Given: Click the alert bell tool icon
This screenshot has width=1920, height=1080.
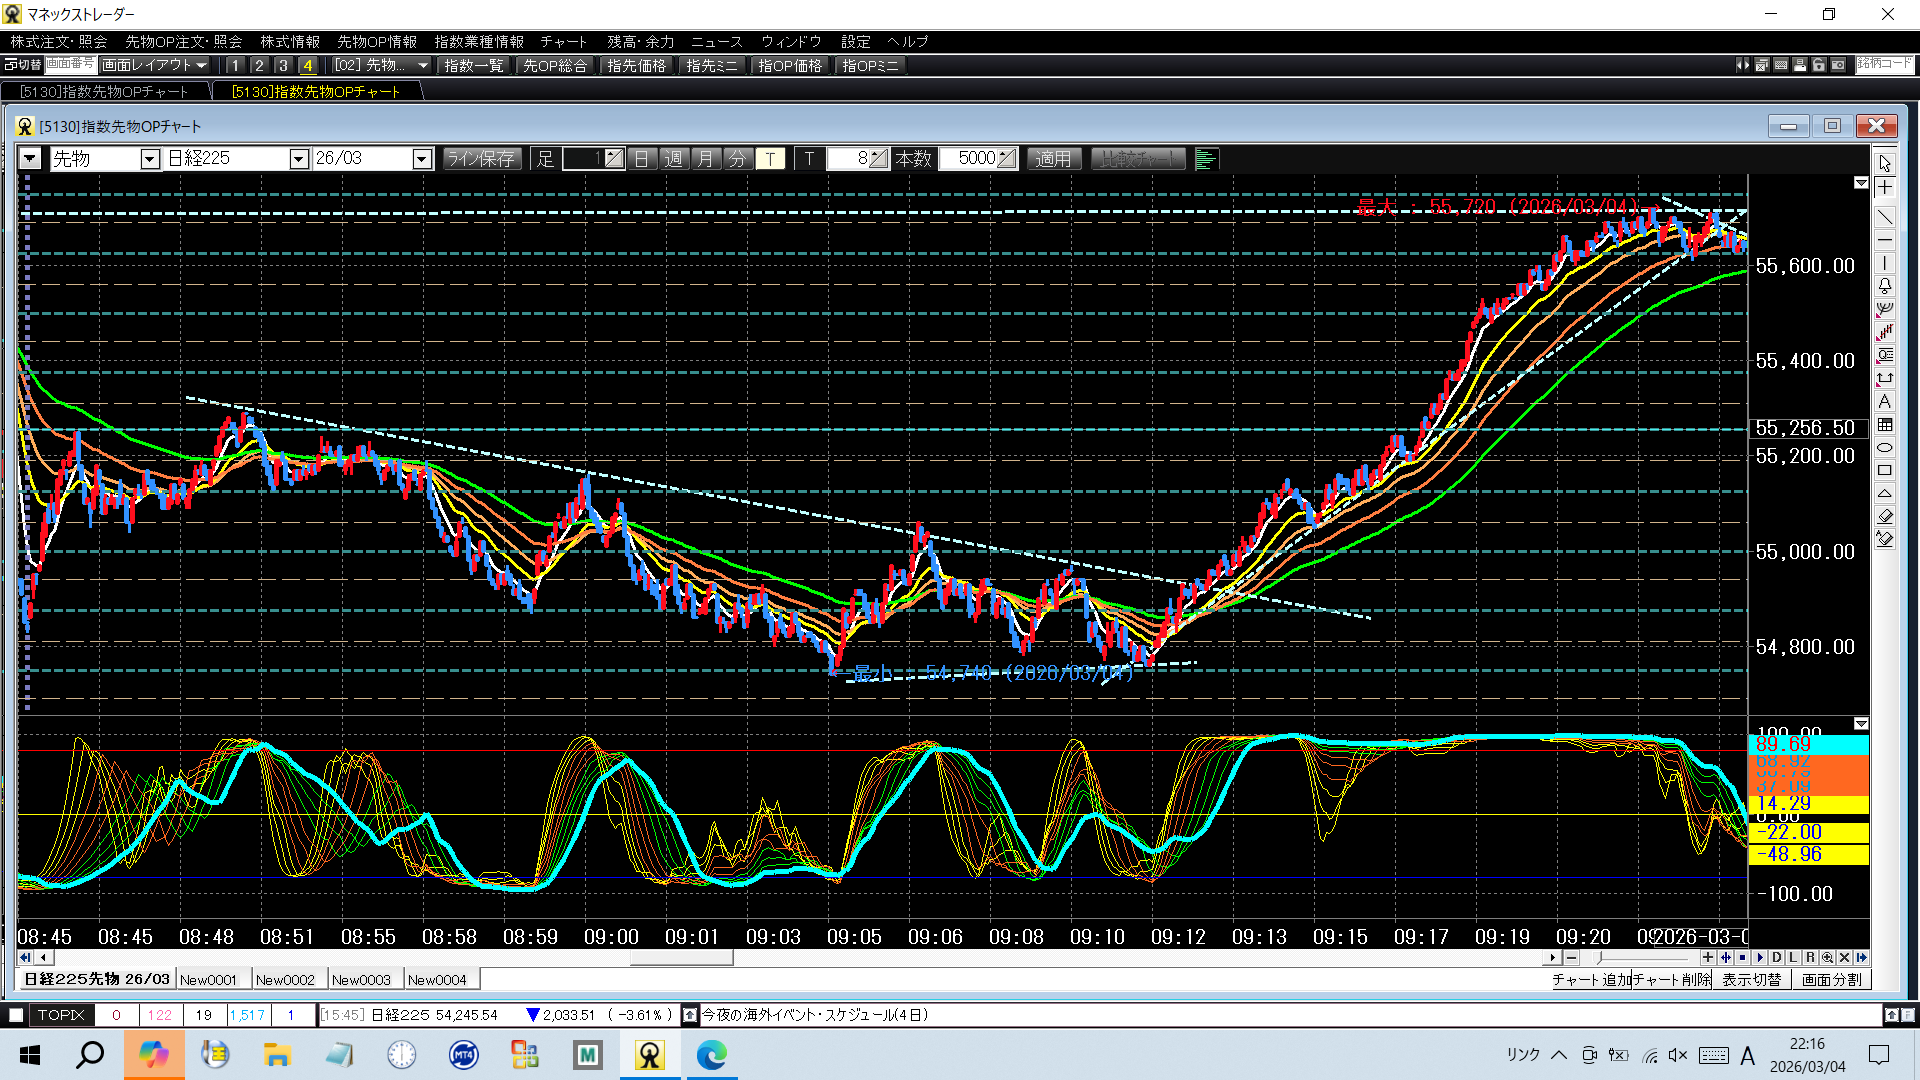Looking at the screenshot, I should (x=1885, y=286).
